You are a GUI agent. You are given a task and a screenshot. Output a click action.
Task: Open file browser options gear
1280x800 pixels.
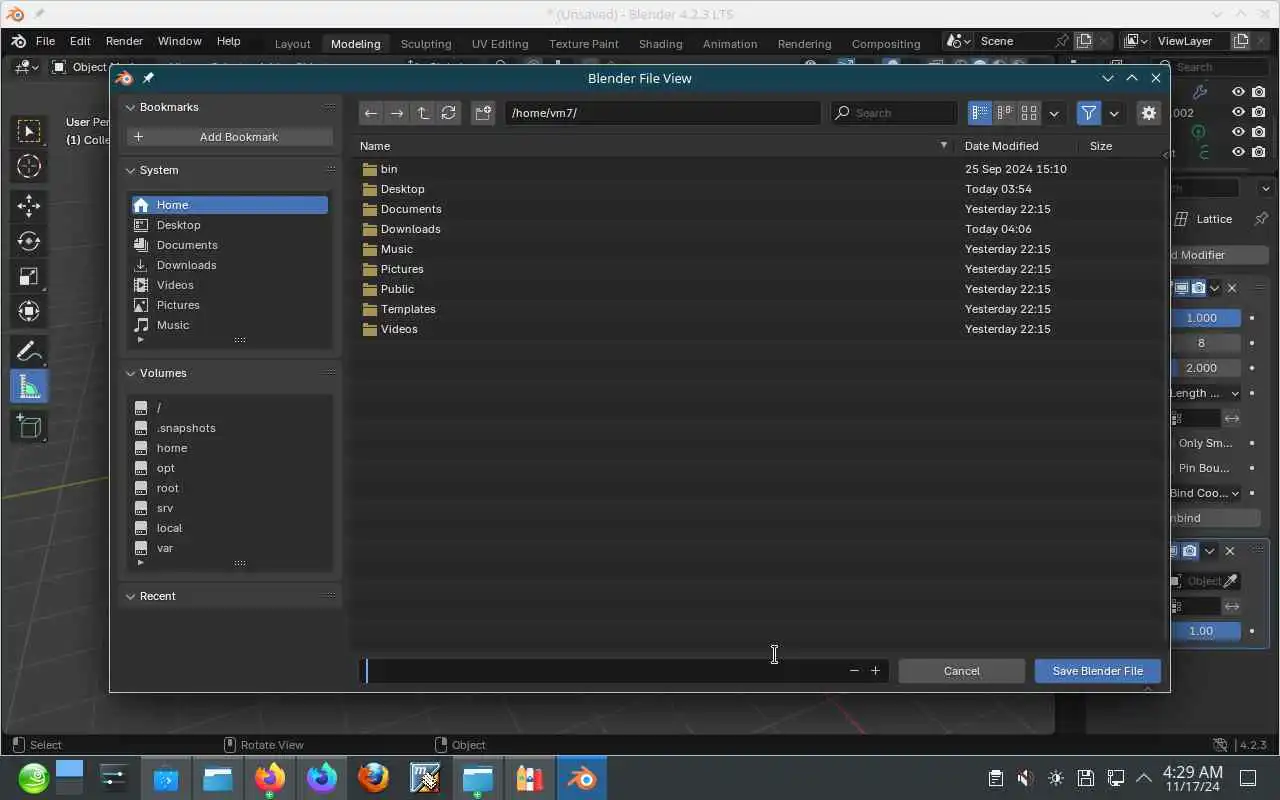pos(1148,113)
